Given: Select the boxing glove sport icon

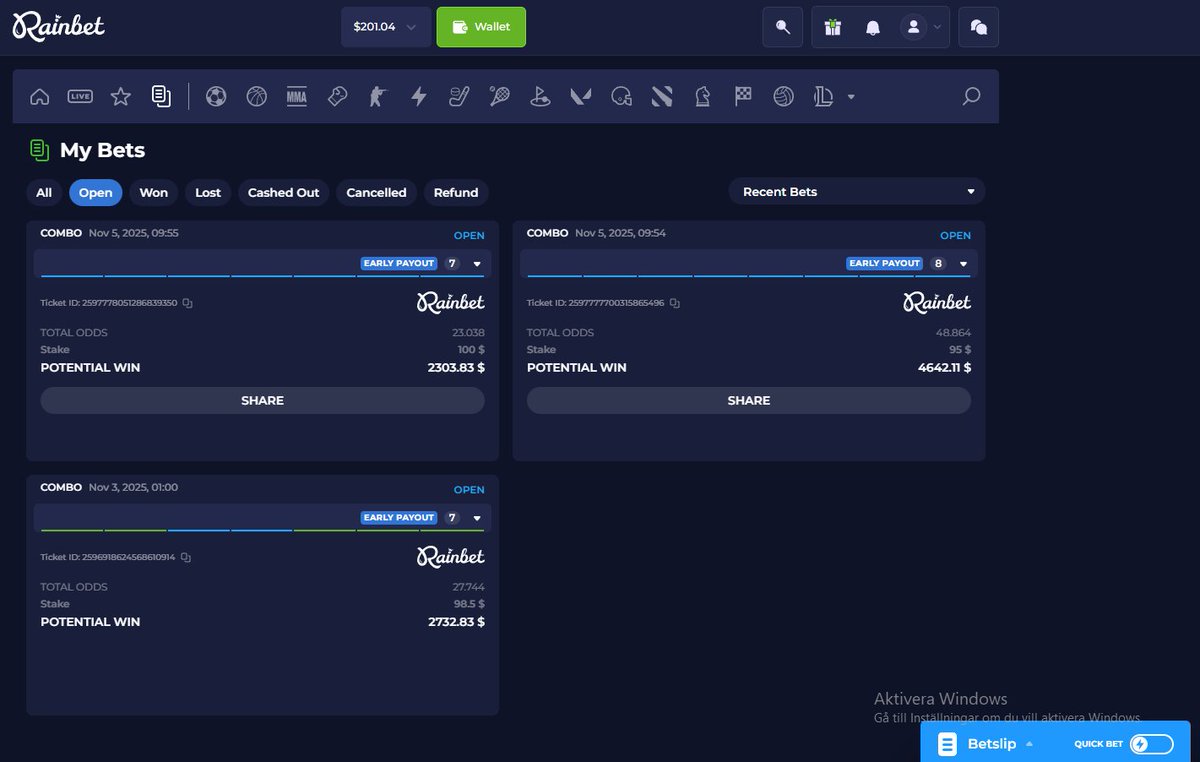Looking at the screenshot, I should (x=337, y=97).
